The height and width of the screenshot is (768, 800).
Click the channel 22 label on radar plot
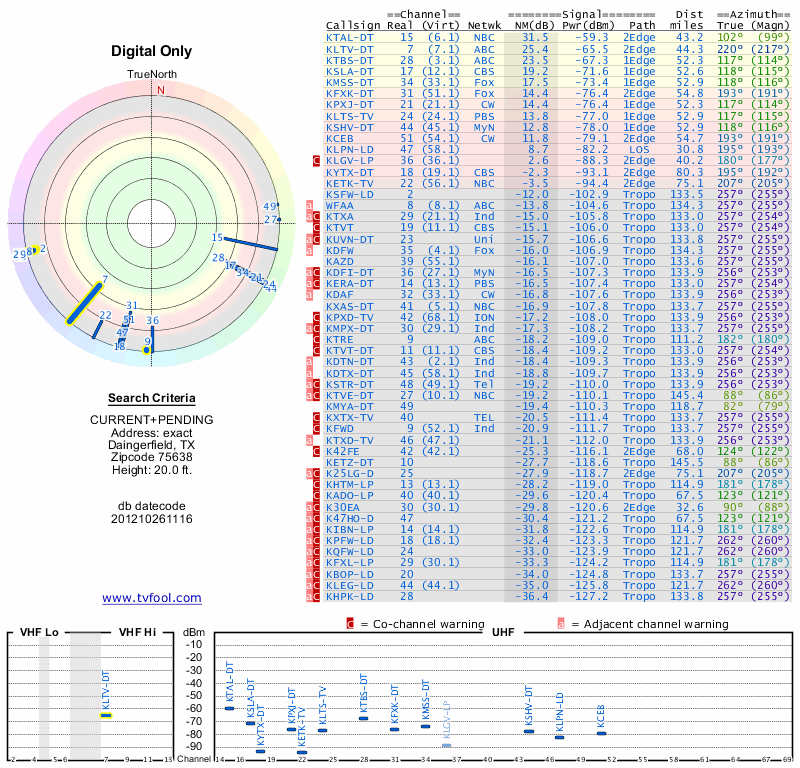click(106, 315)
